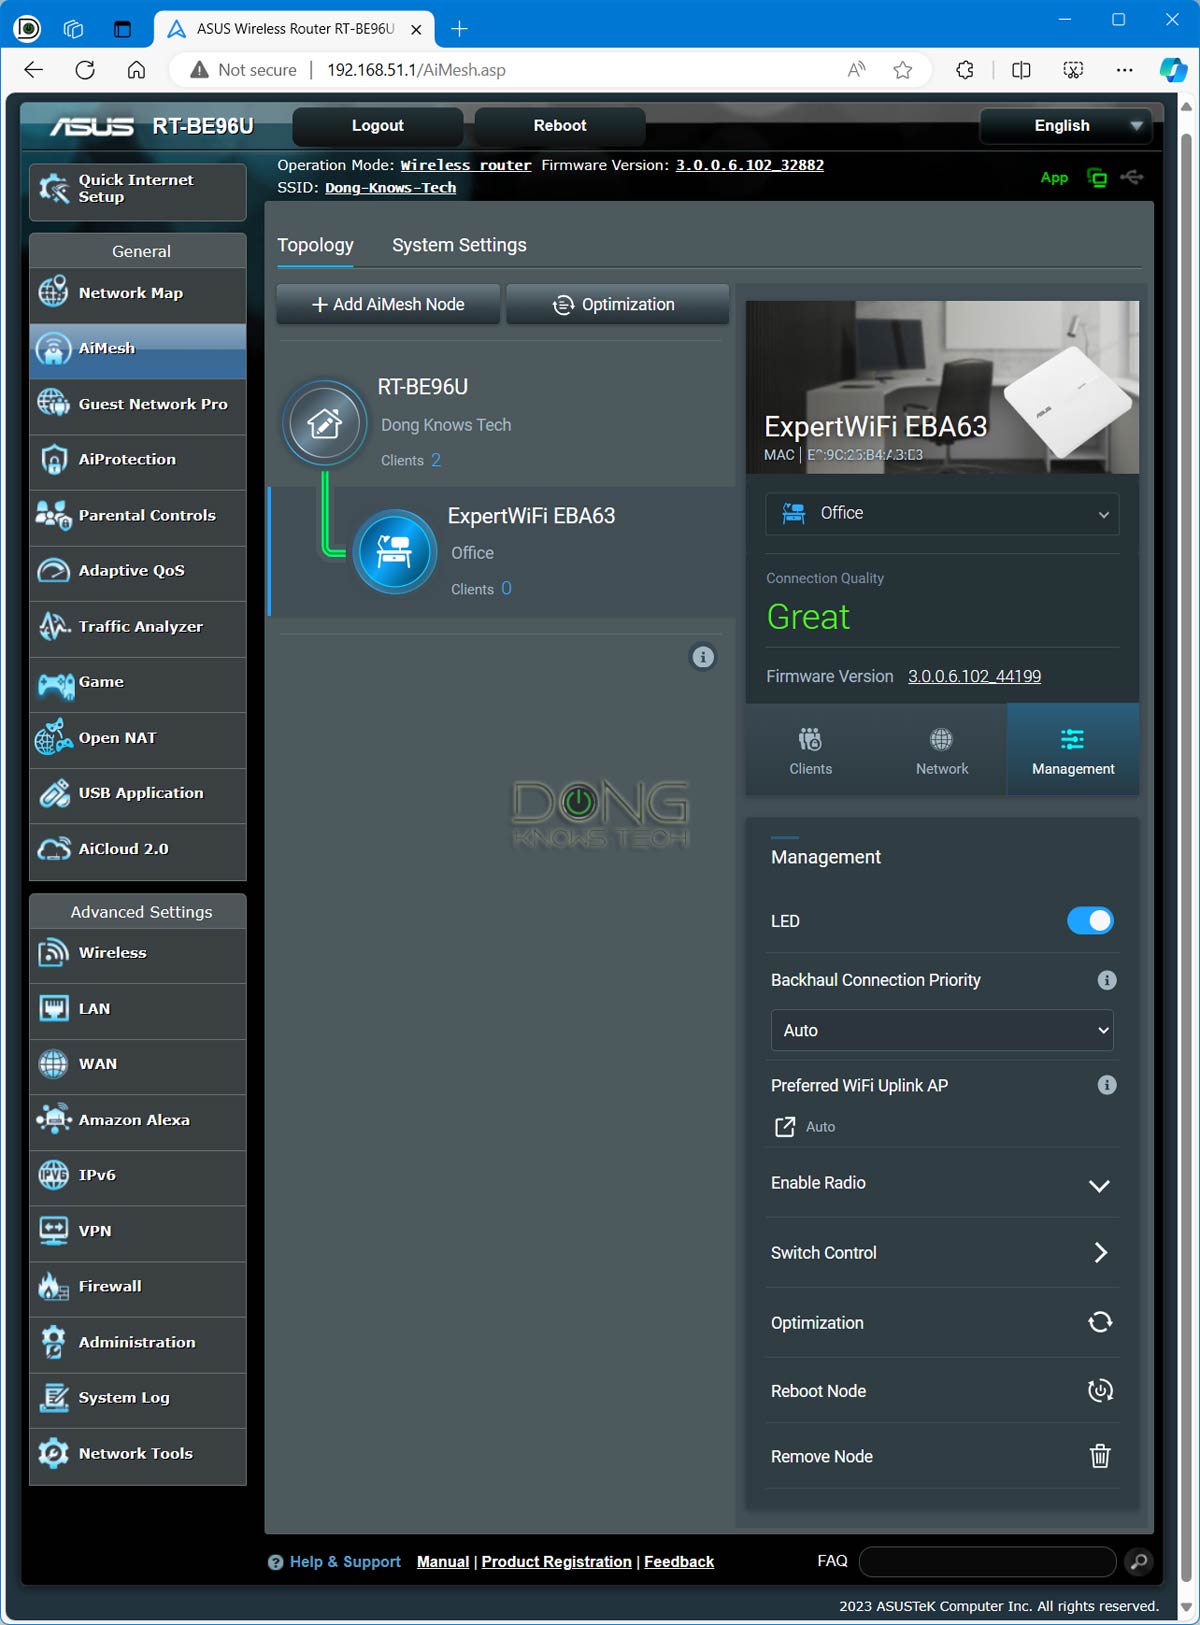Switch to Topology tab

pos(315,245)
